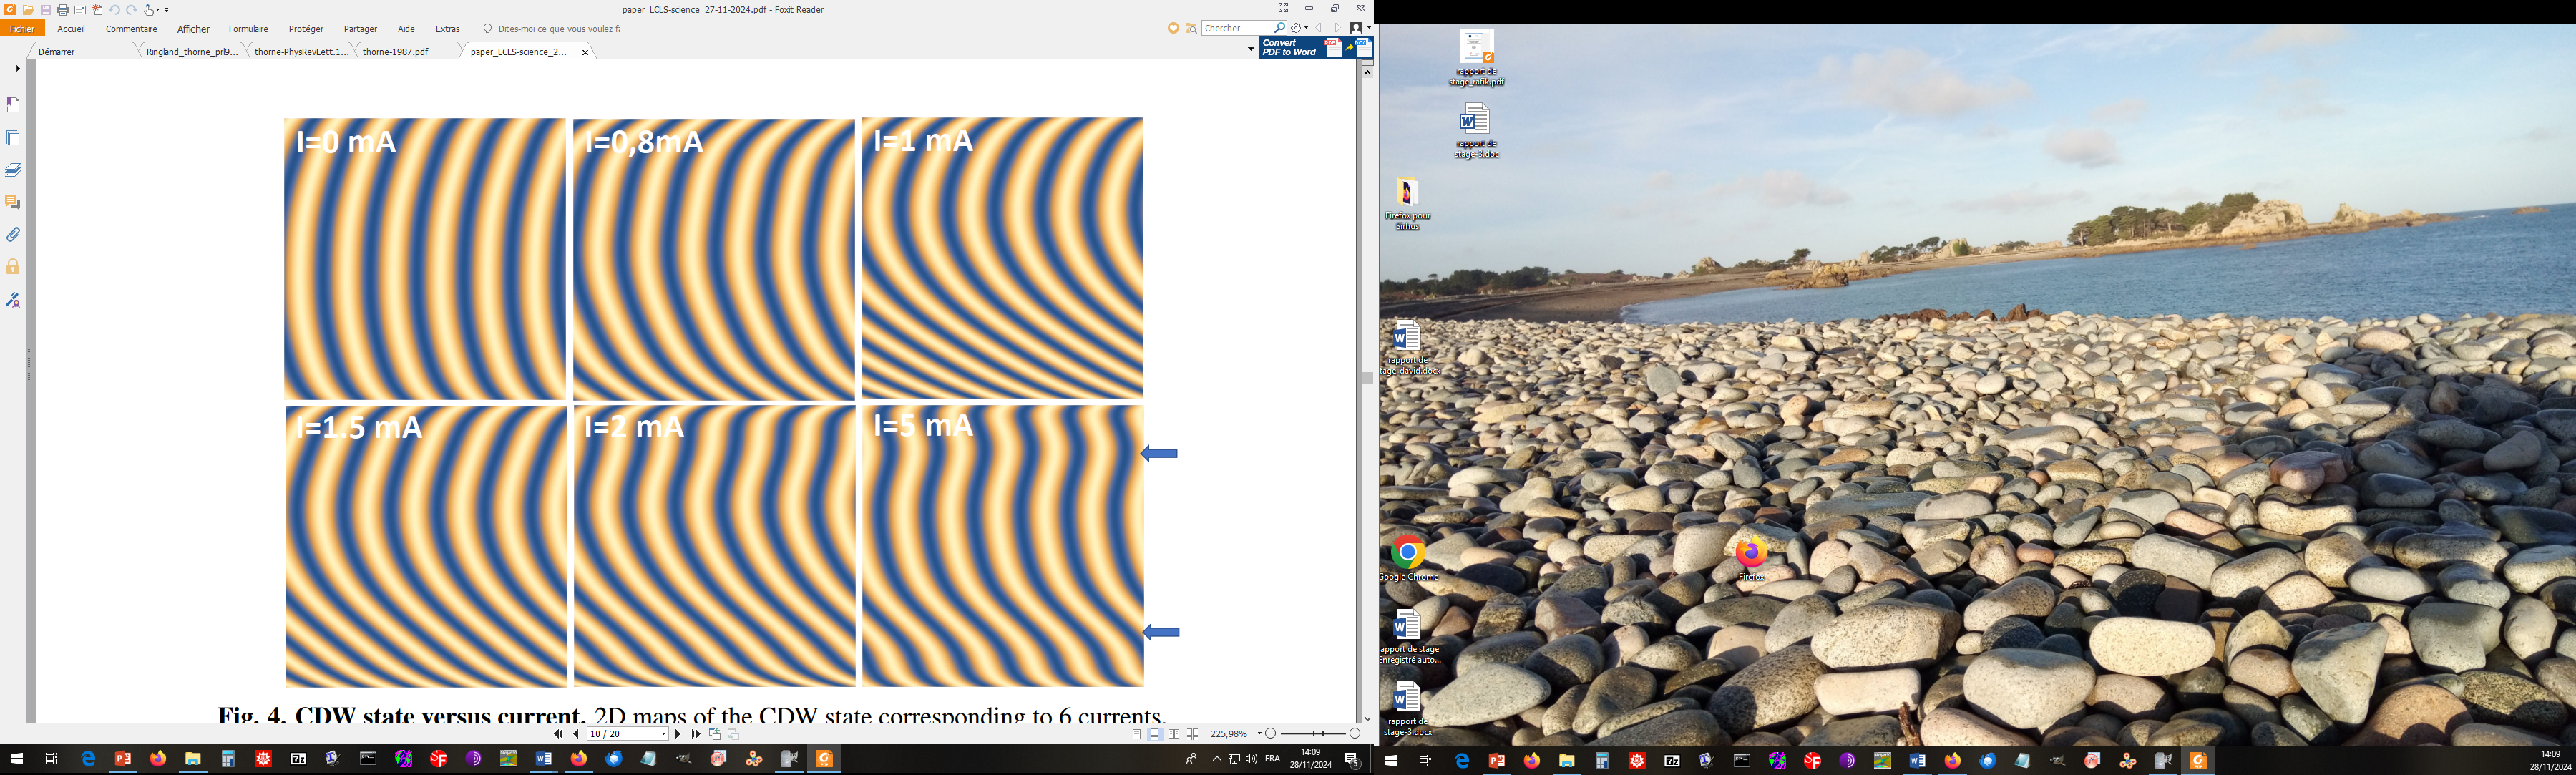Enable facing pages view mode

click(1174, 734)
